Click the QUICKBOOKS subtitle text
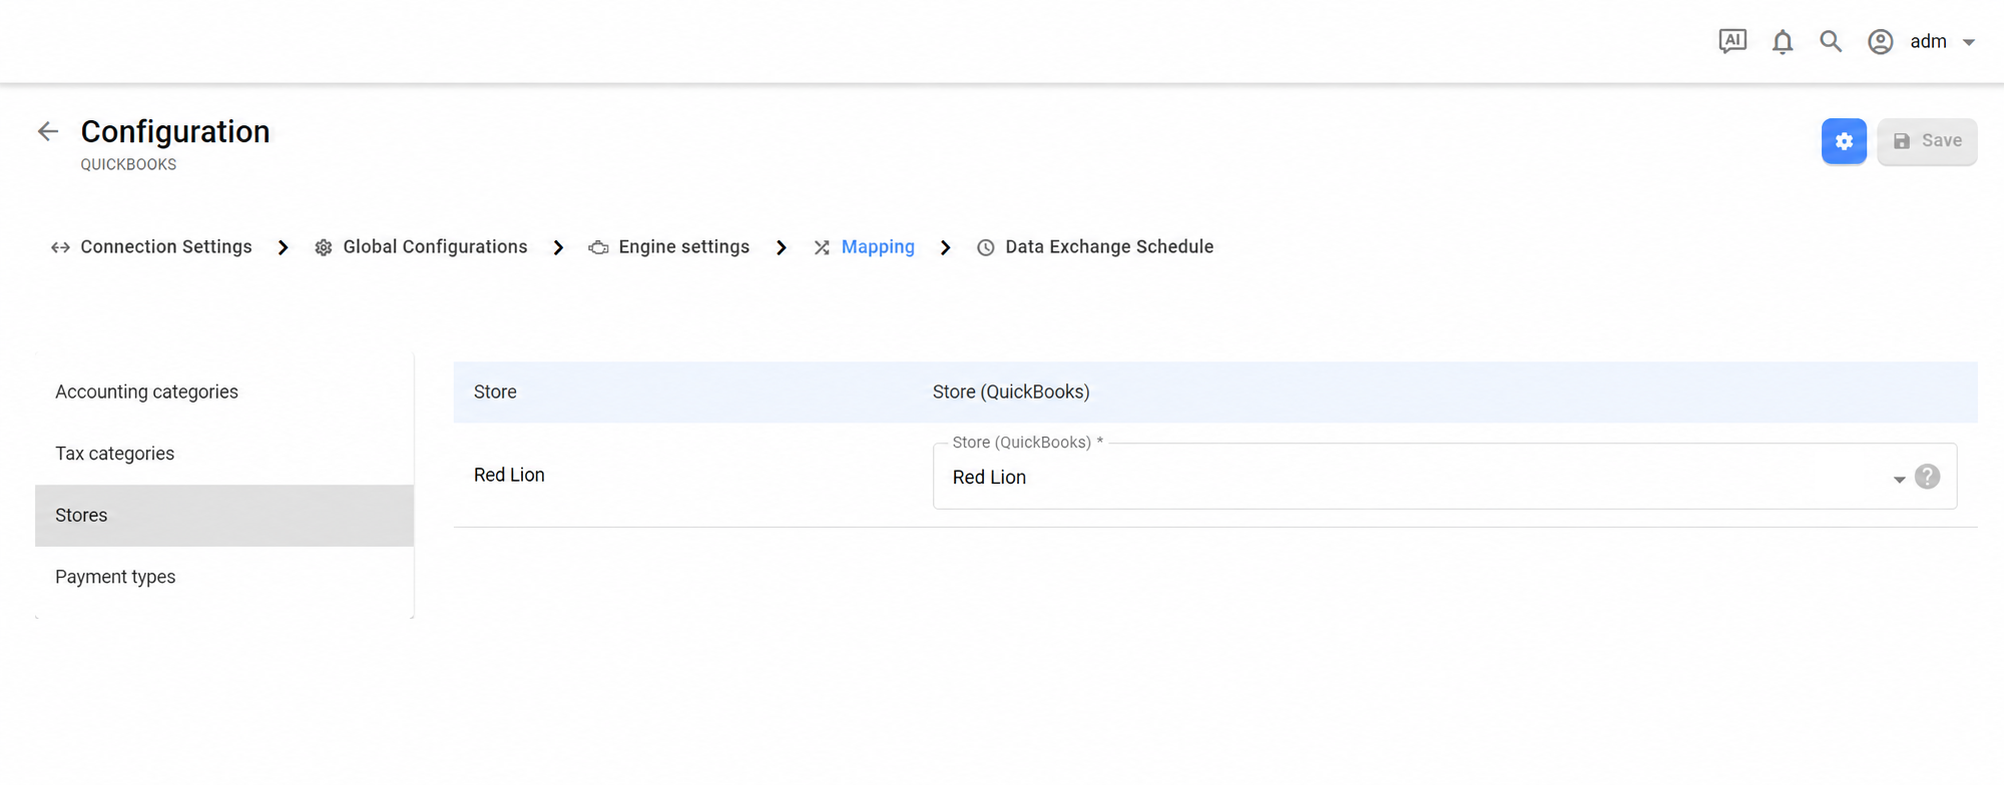The height and width of the screenshot is (785, 2004). tap(128, 165)
